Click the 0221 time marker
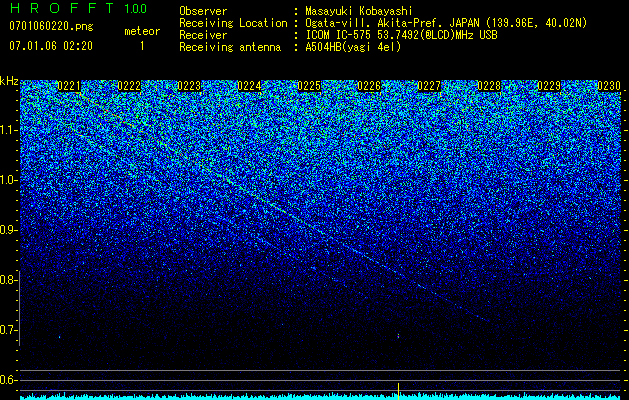 coord(69,86)
